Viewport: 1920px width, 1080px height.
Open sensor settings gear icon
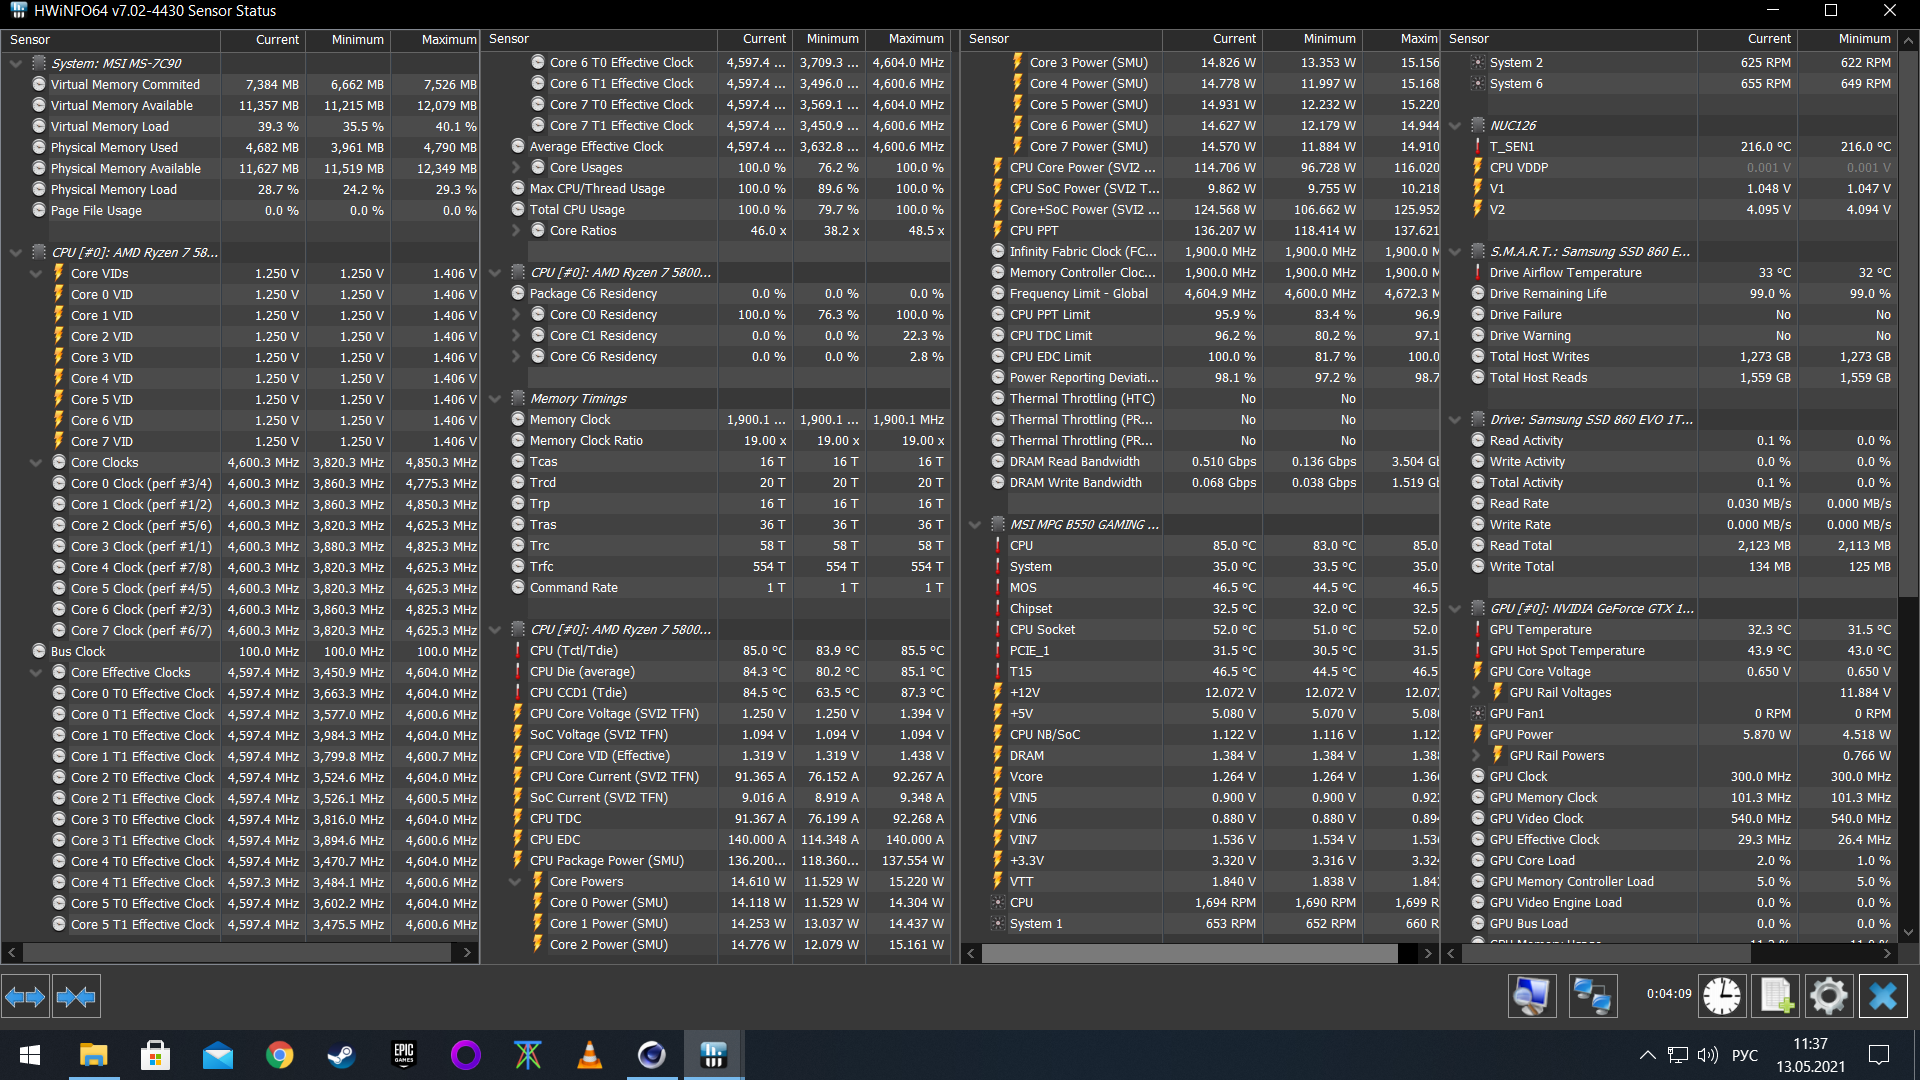click(x=1829, y=996)
